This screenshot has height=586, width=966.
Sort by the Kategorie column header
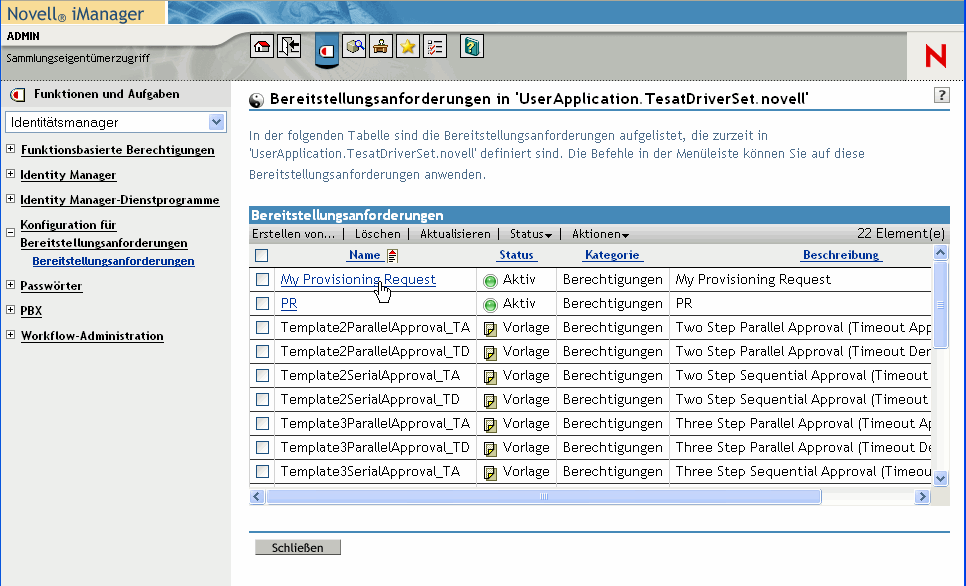(612, 256)
